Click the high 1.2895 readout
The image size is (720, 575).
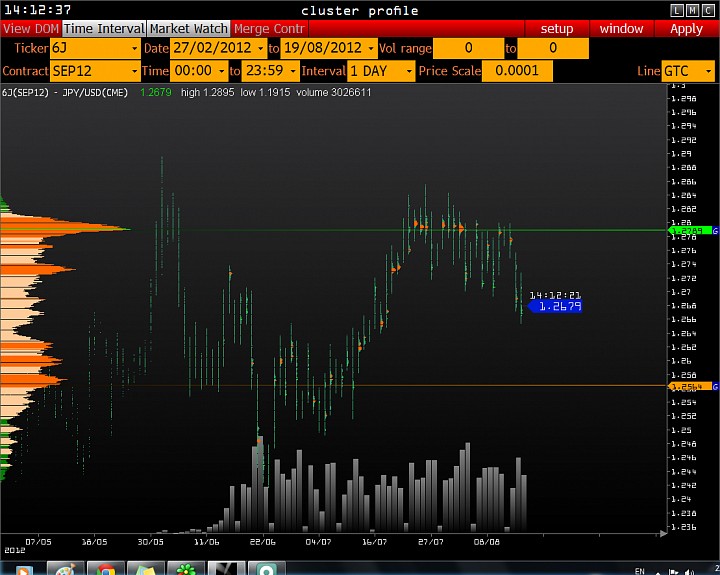coord(208,92)
